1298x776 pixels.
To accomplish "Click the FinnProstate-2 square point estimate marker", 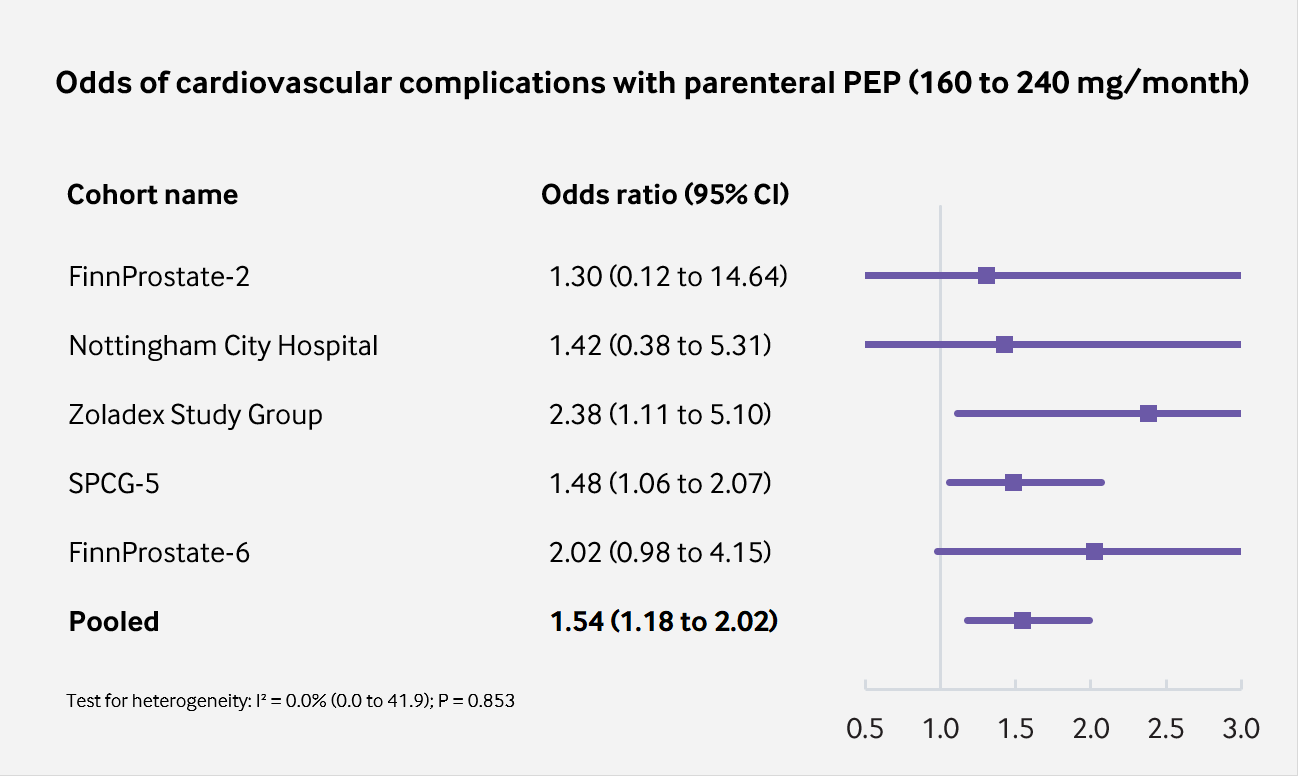I will (x=986, y=276).
